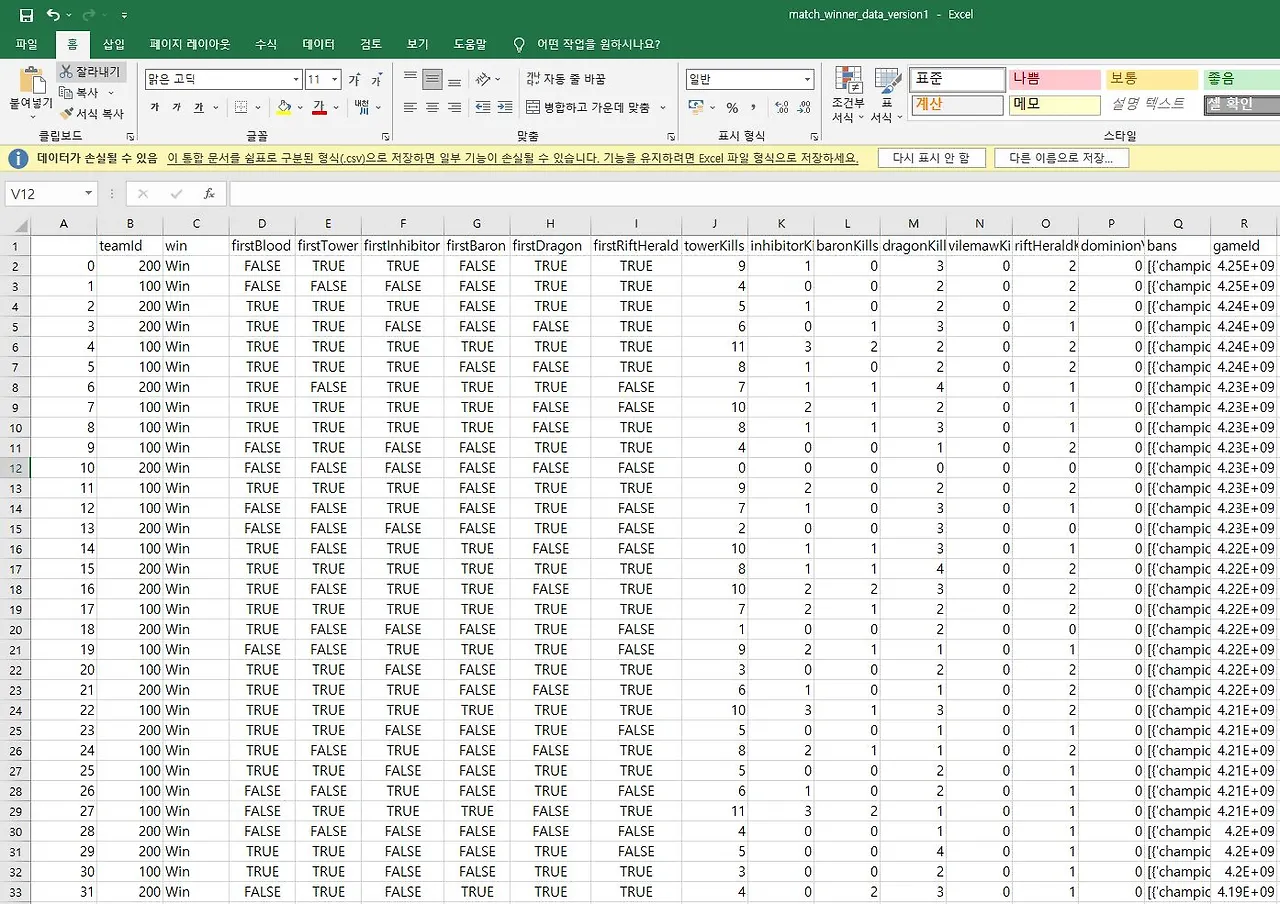1280x904 pixels.
Task: Toggle middle vertical alignment
Action: coord(432,79)
